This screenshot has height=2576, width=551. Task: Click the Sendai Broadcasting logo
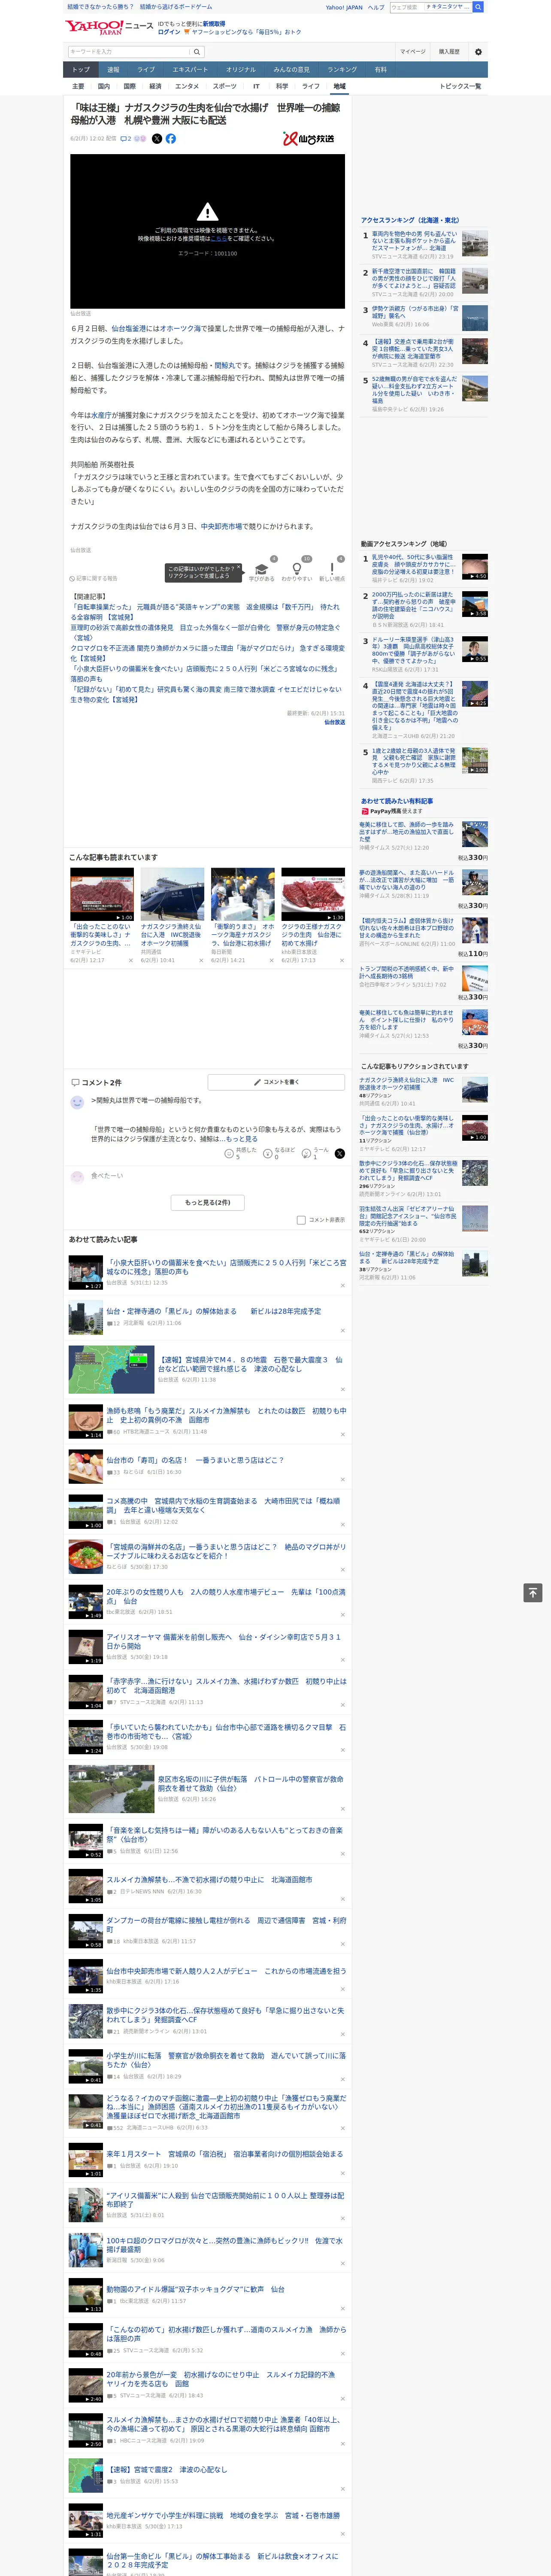point(308,139)
